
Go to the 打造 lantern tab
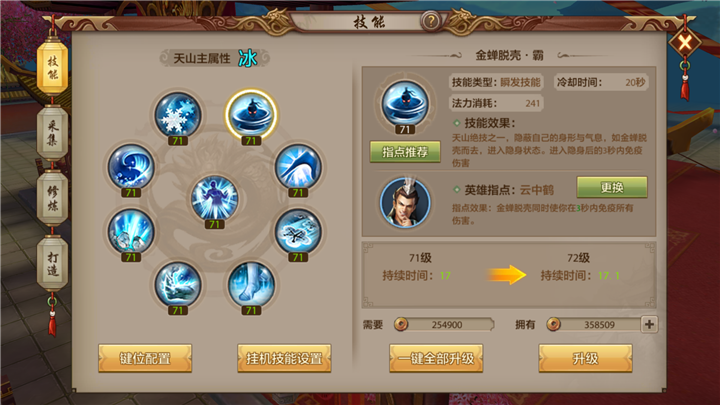(52, 264)
